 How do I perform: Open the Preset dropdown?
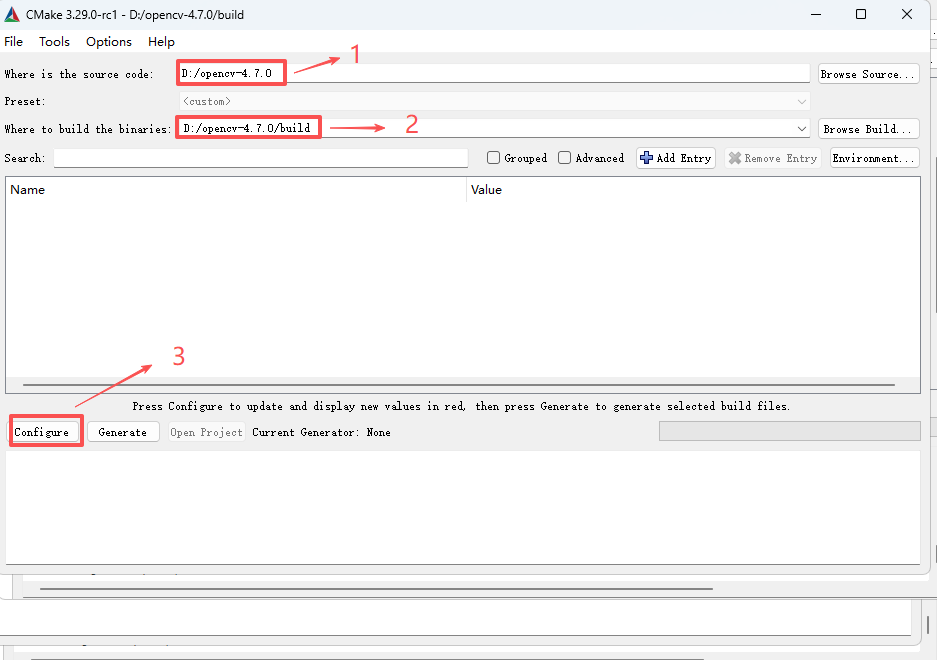coord(494,101)
